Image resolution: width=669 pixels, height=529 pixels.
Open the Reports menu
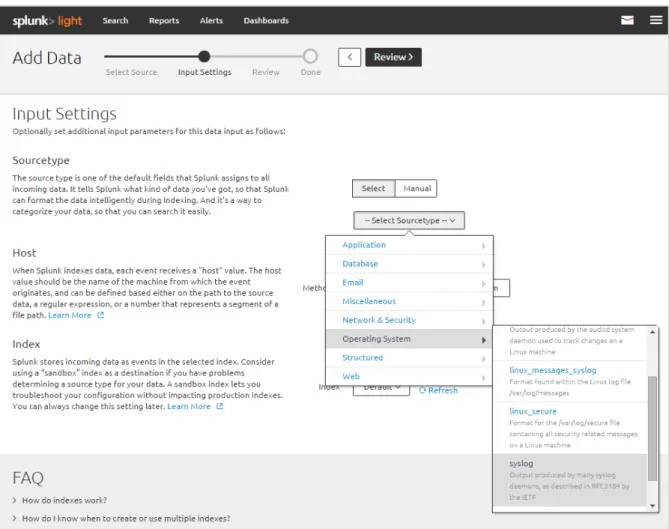tap(164, 20)
